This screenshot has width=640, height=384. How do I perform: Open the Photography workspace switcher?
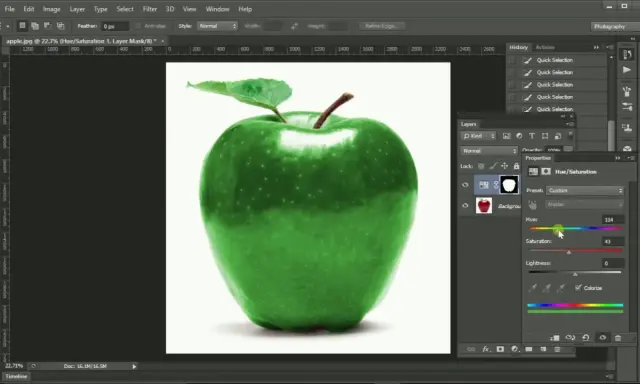[x=615, y=27]
